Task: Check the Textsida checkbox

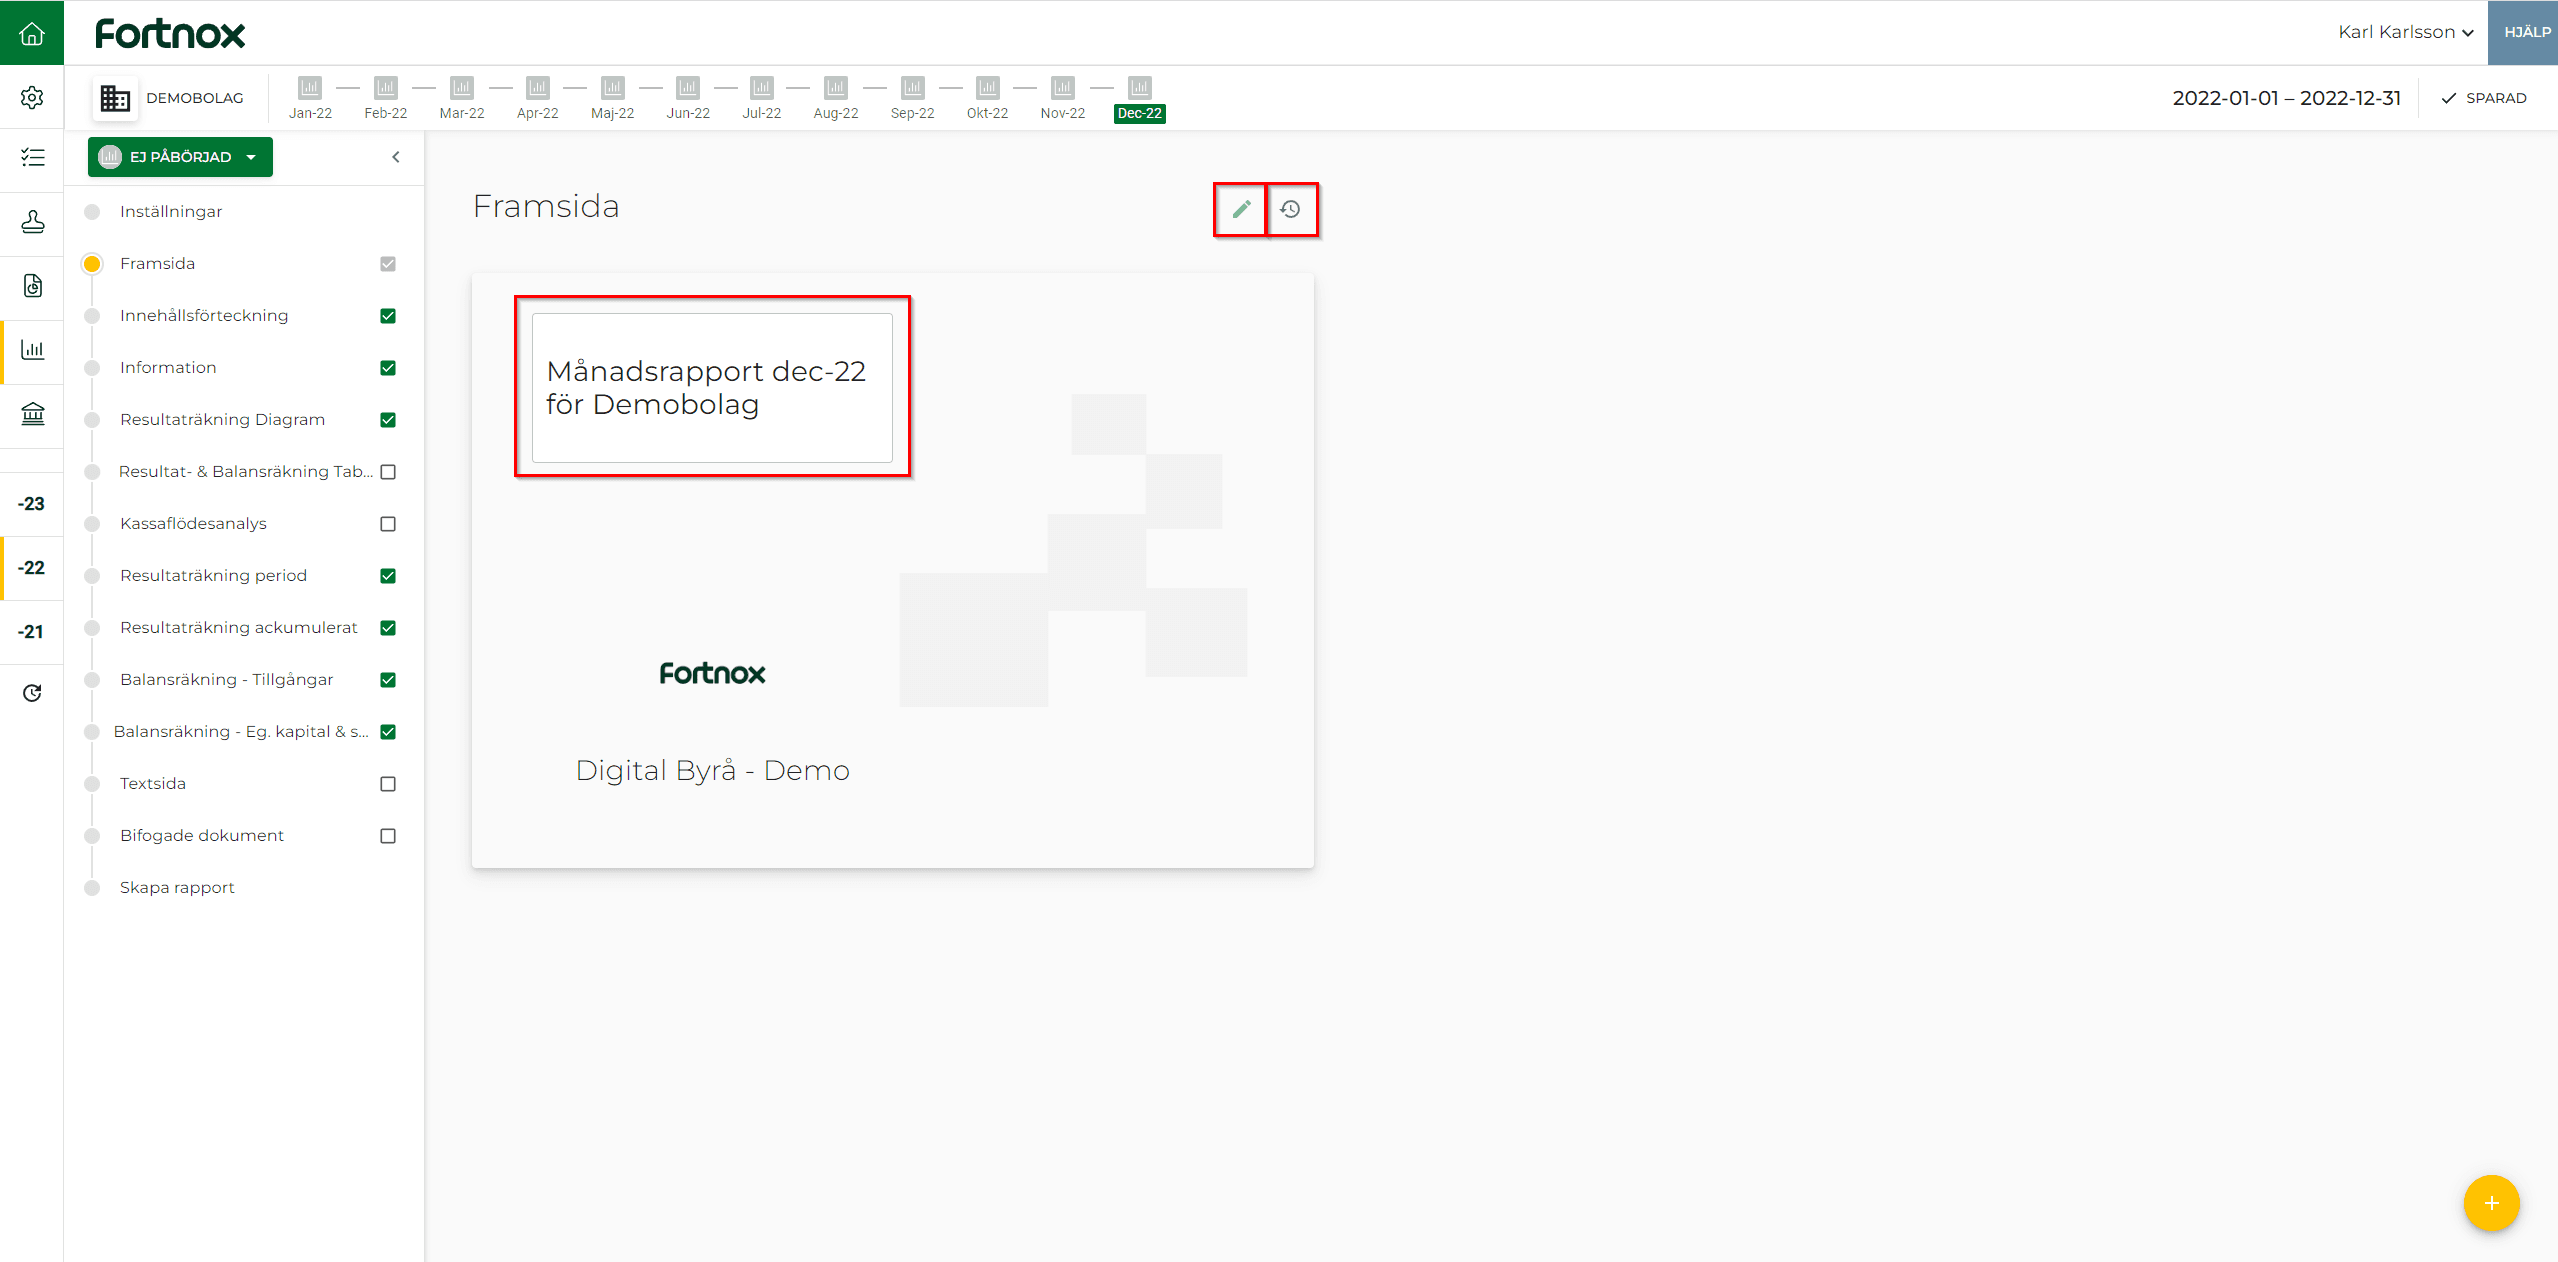Action: [388, 784]
